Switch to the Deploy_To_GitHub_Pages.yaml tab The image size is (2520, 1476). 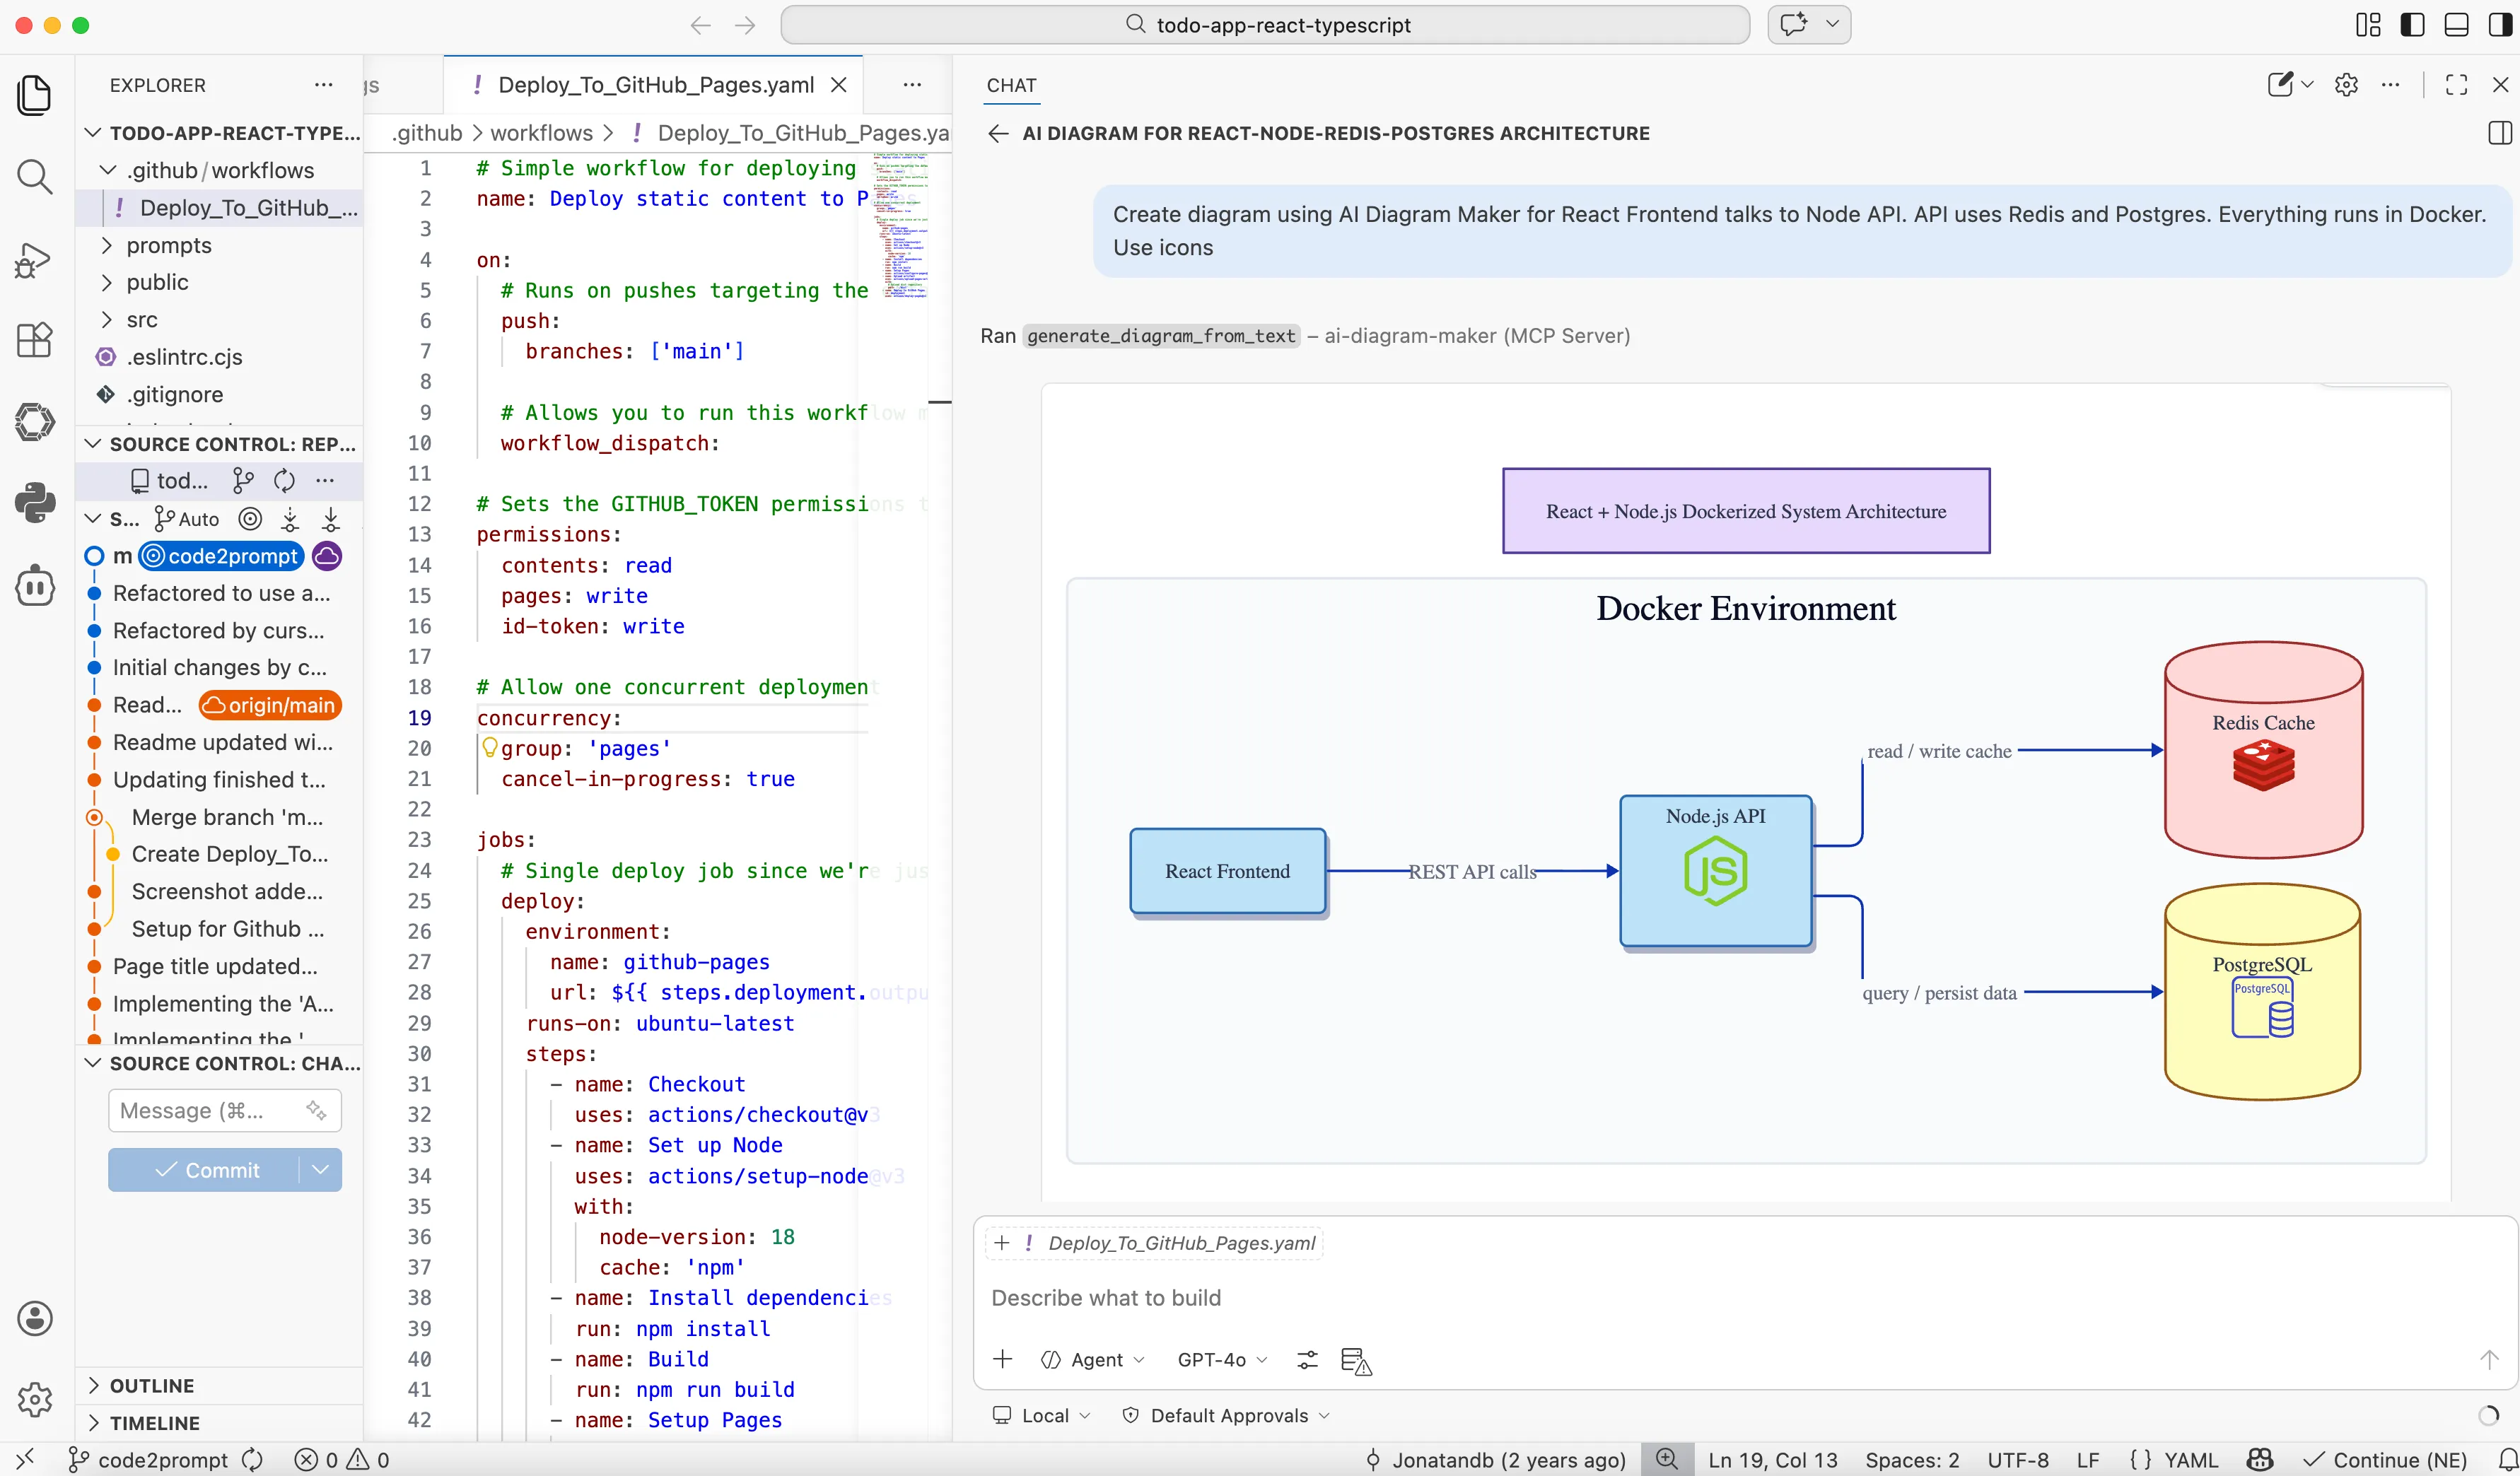[655, 84]
